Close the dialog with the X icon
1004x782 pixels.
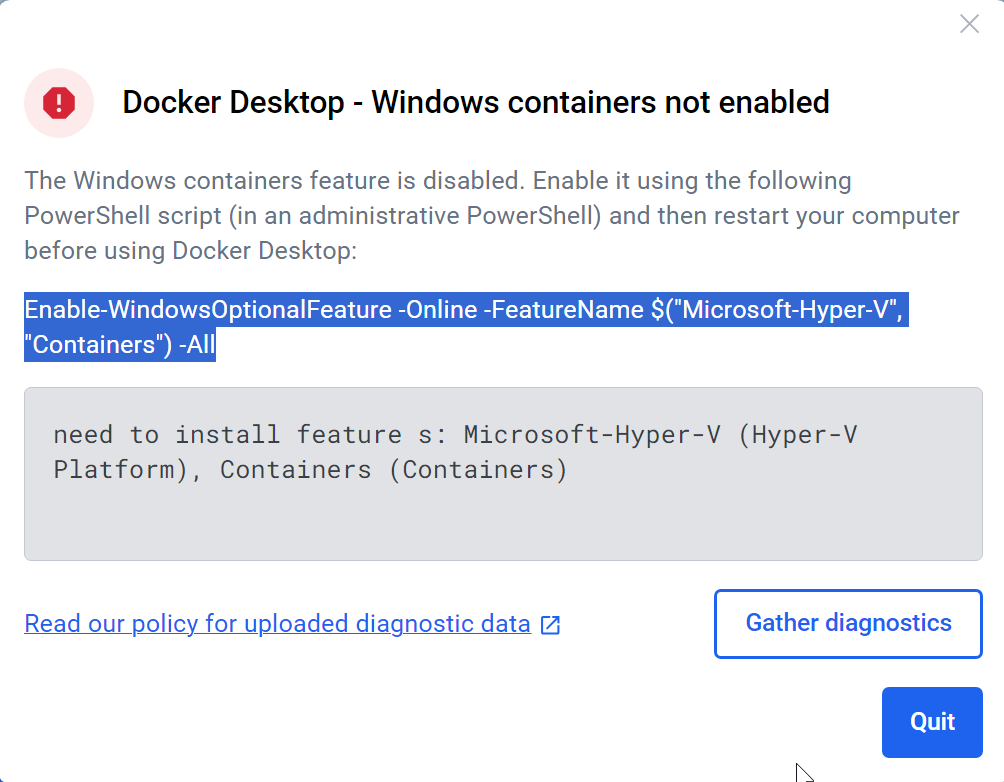pyautogui.click(x=969, y=24)
